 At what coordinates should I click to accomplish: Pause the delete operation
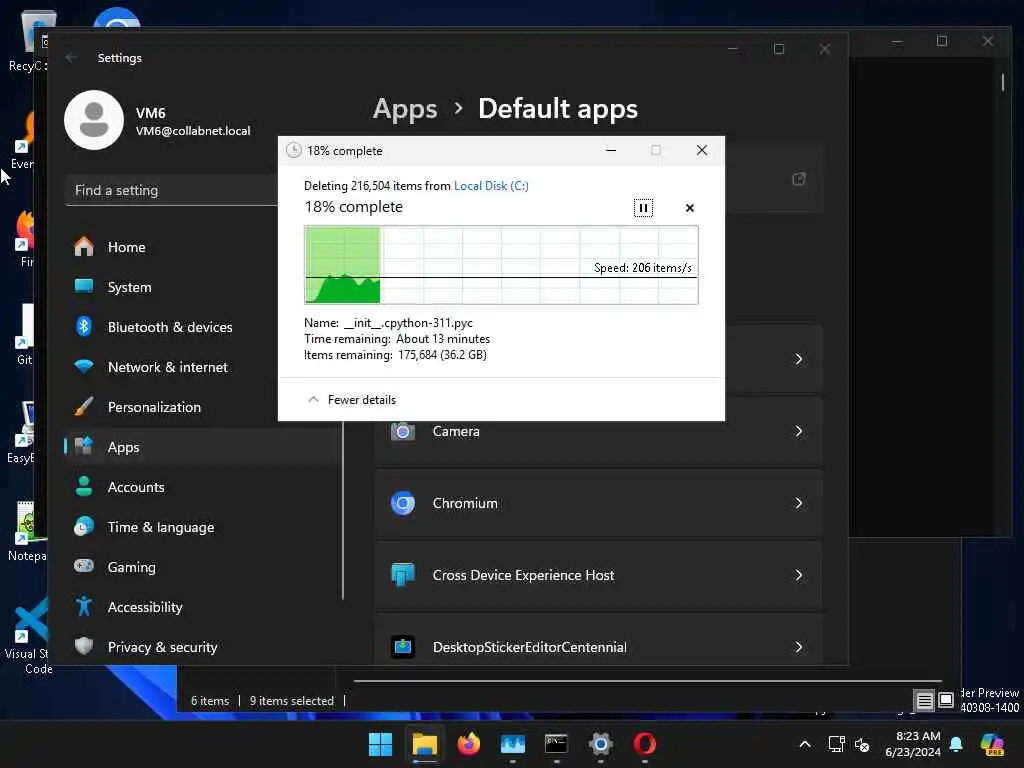click(x=643, y=208)
